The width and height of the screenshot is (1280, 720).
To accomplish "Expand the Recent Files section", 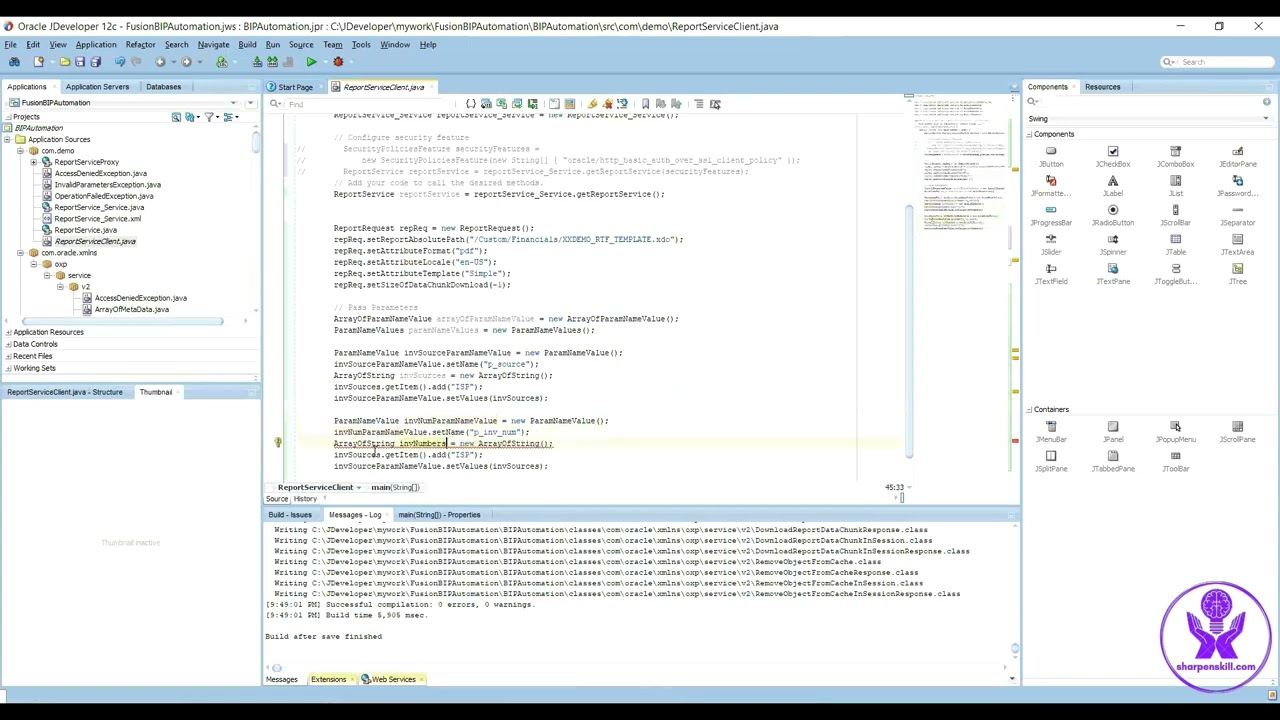I will (x=8, y=356).
